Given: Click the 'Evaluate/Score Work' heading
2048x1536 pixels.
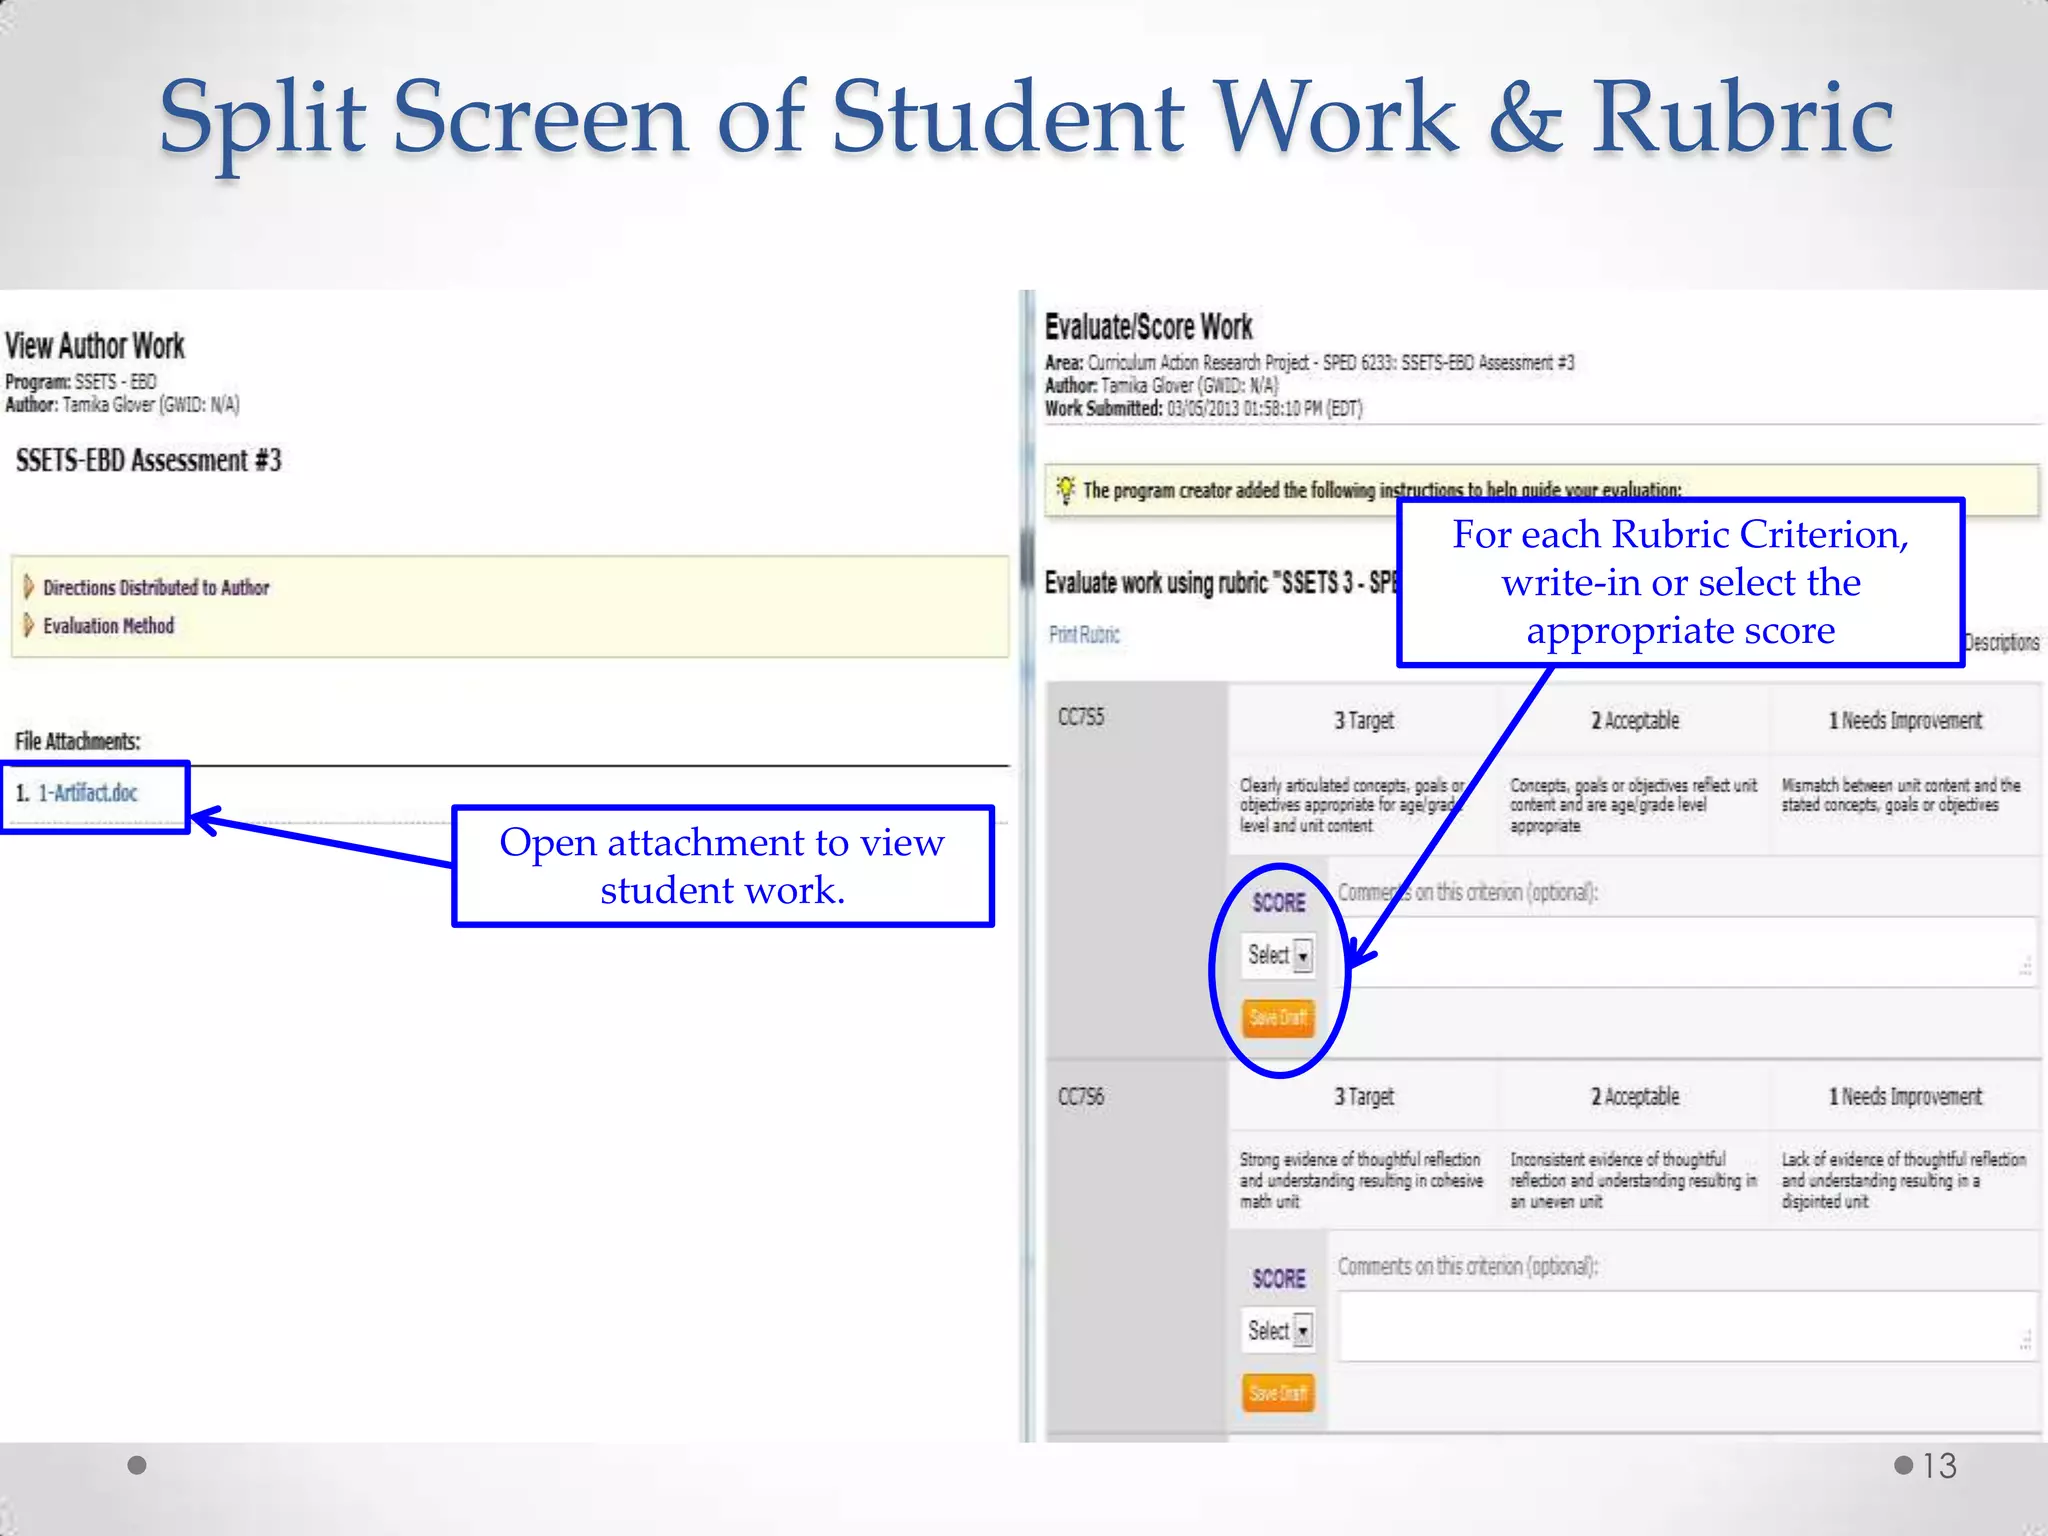Looking at the screenshot, I should [1148, 327].
